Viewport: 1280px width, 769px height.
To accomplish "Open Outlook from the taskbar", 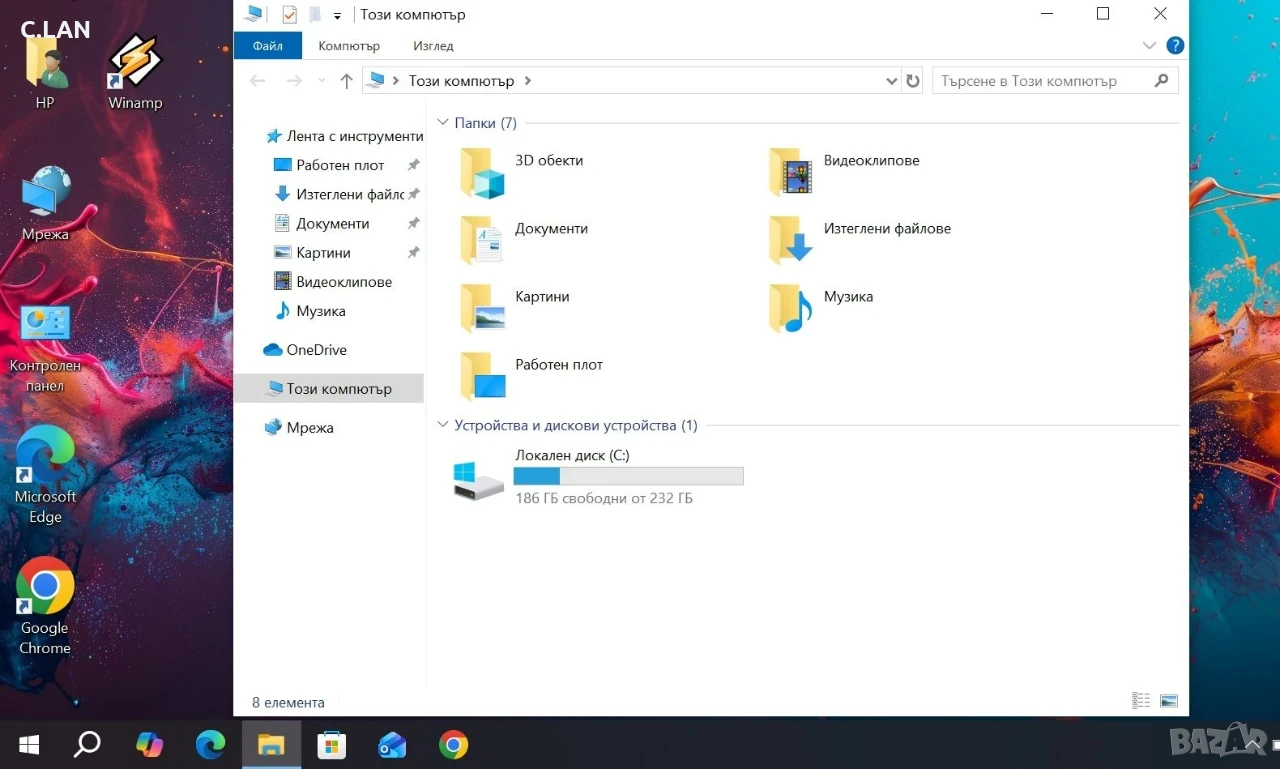I will point(392,745).
